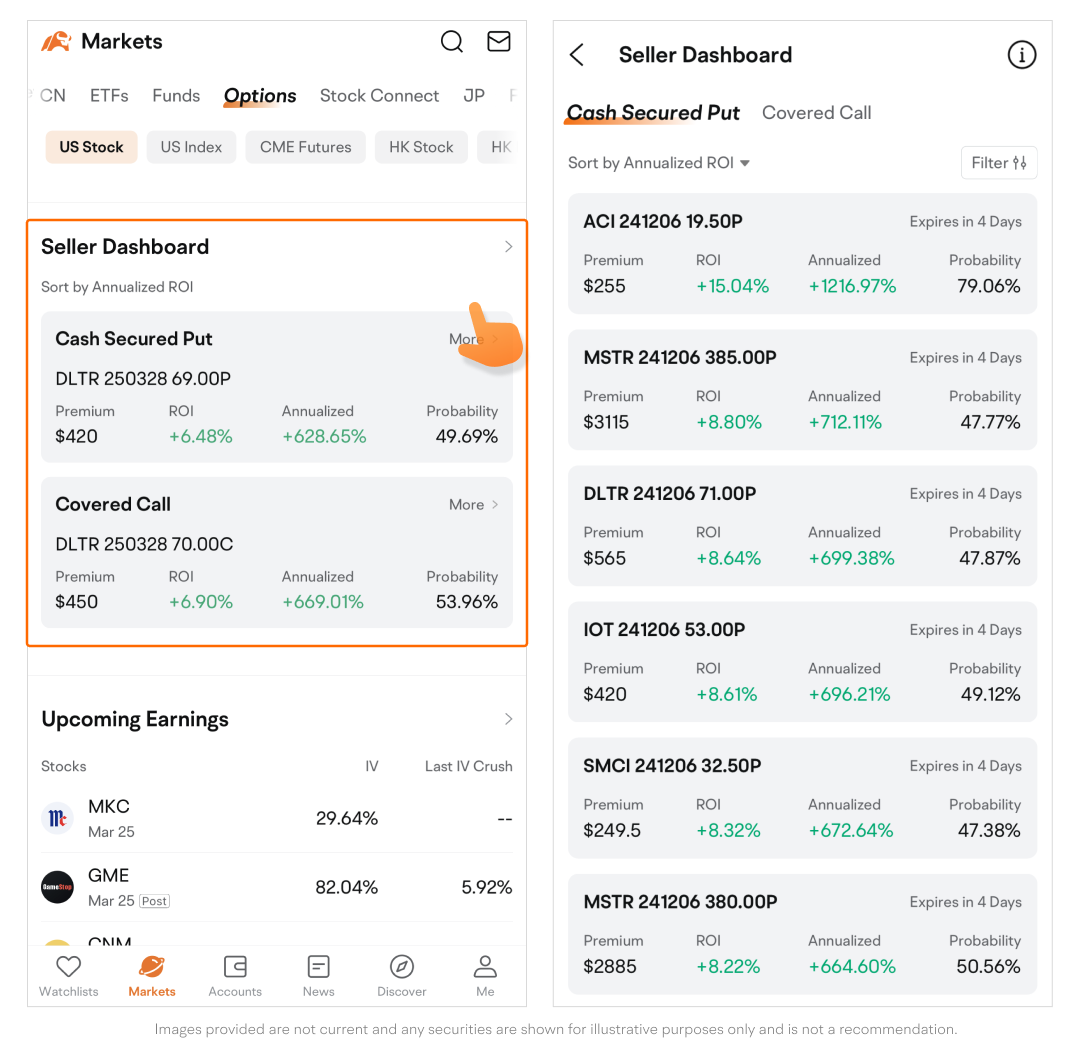This screenshot has width=1080, height=1050.
Task: Tap the Watchlists heart icon
Action: (68, 967)
